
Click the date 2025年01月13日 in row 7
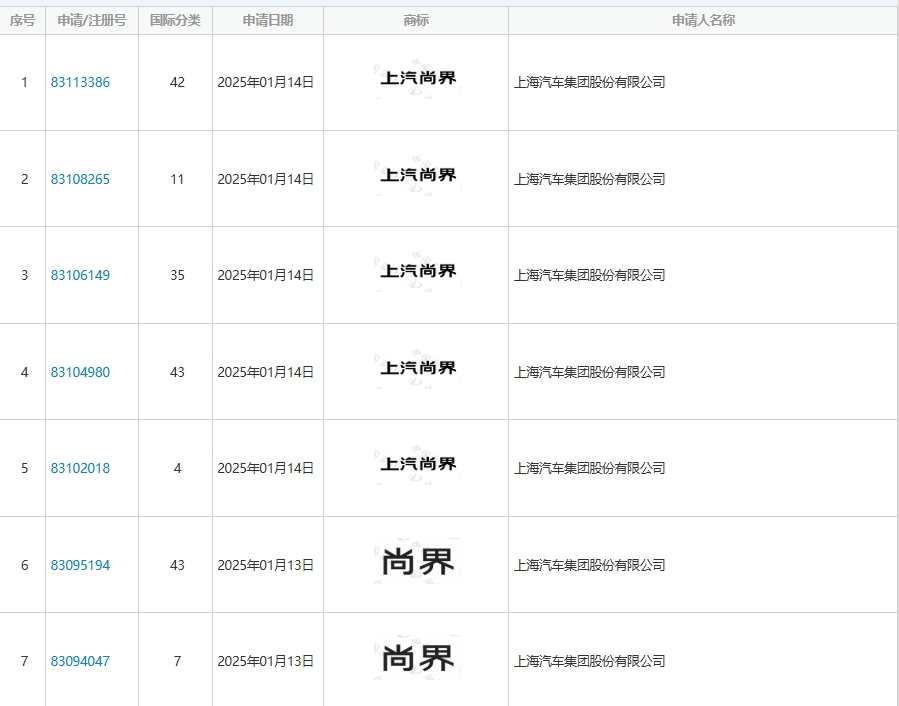(265, 661)
